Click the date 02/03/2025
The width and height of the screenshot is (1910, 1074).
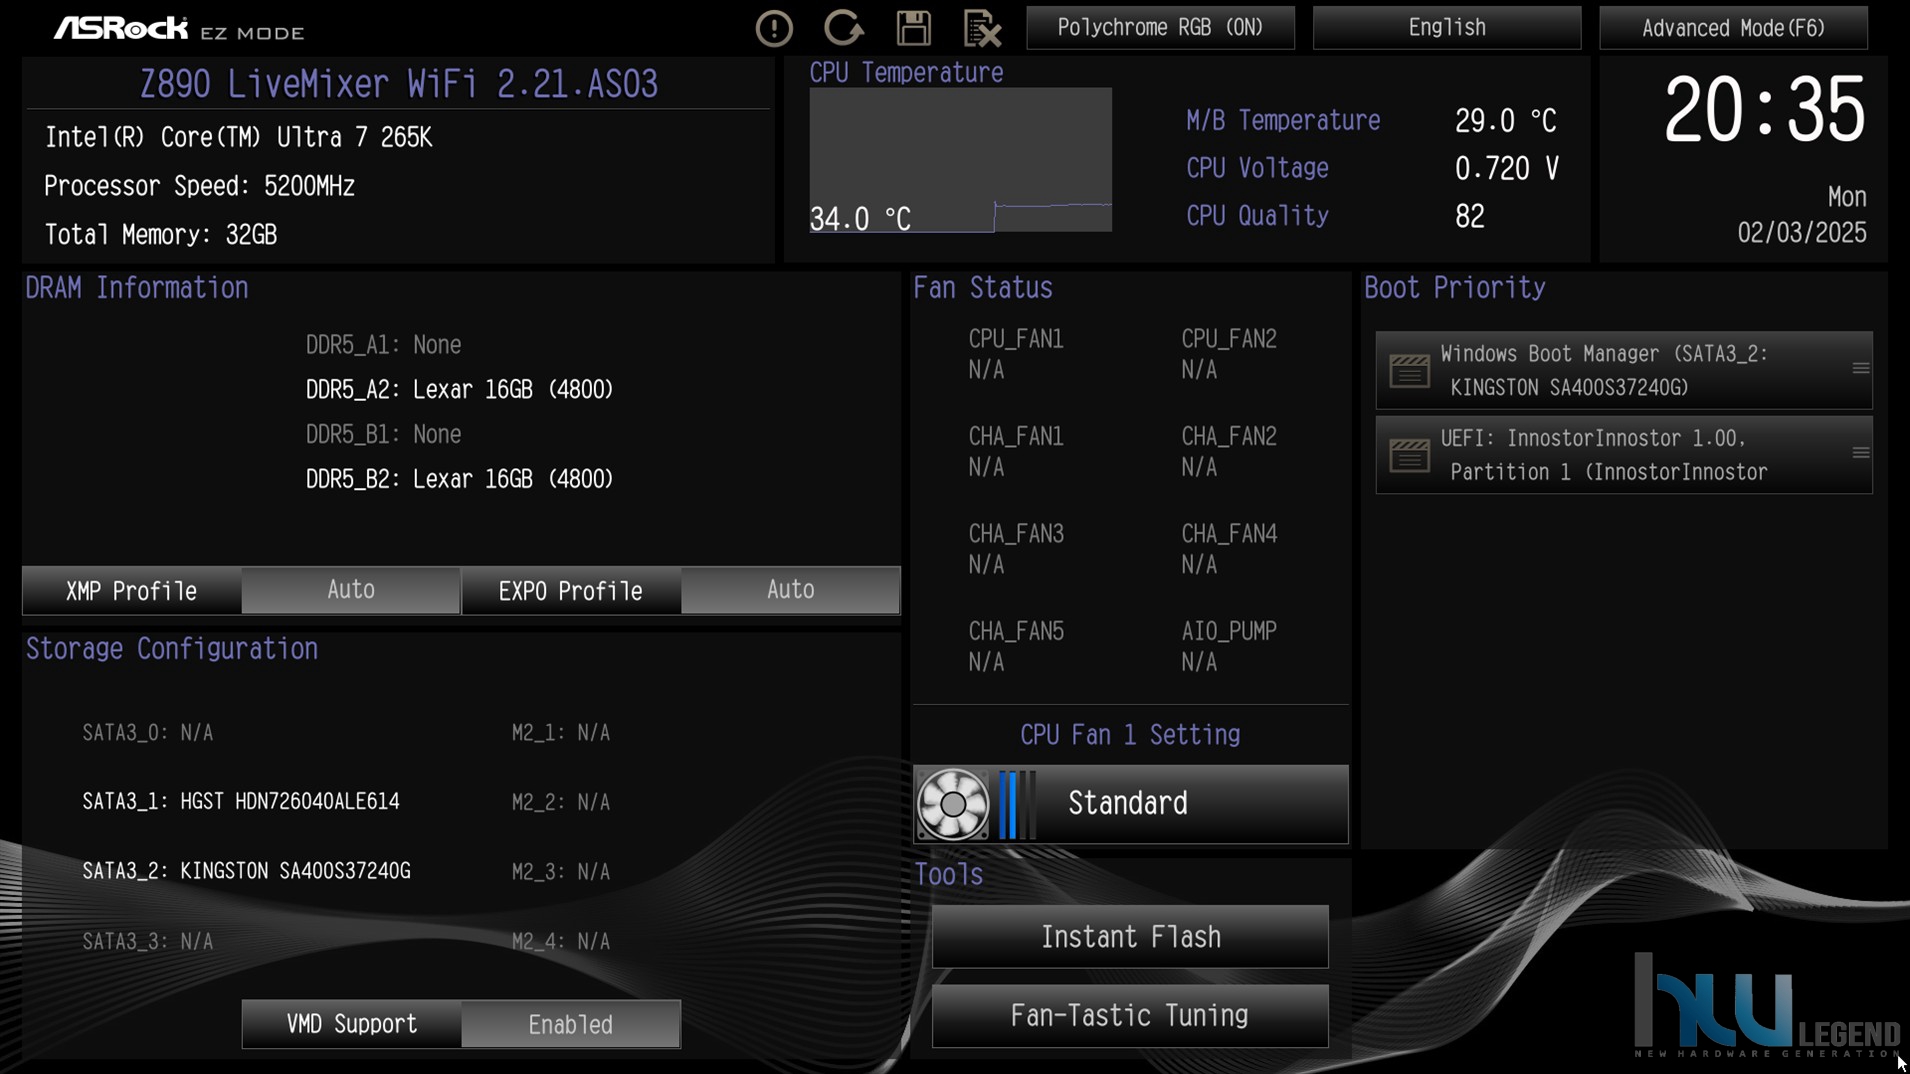(x=1801, y=233)
